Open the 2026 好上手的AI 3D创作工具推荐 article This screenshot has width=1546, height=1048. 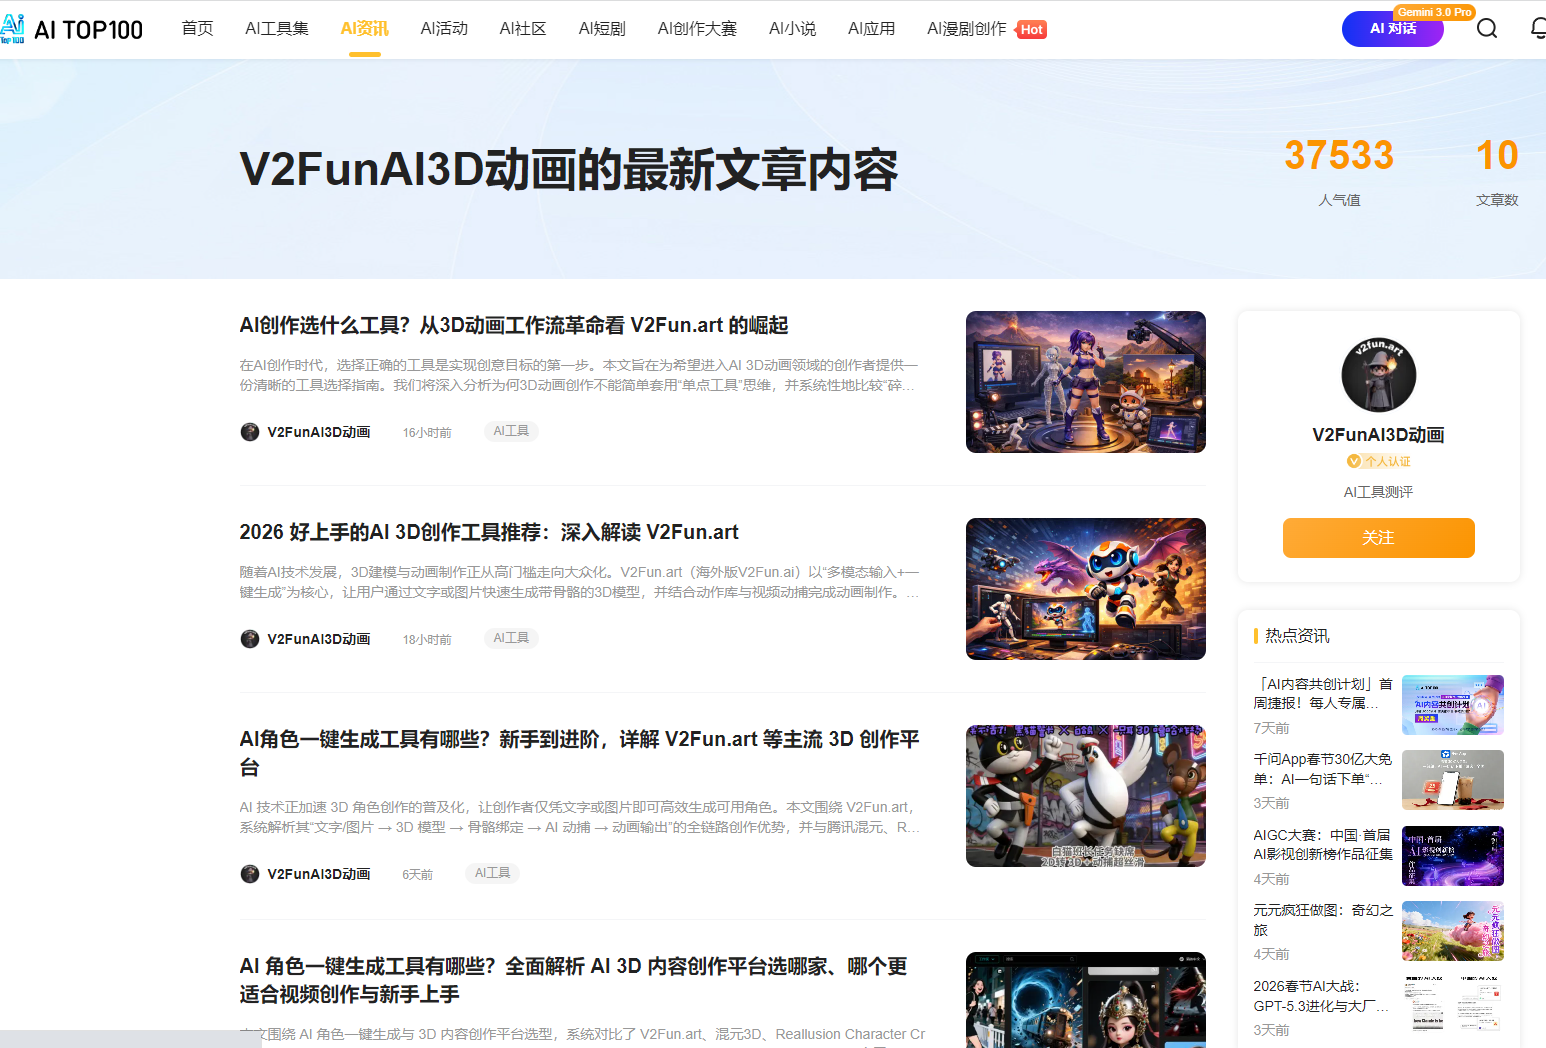point(489,533)
